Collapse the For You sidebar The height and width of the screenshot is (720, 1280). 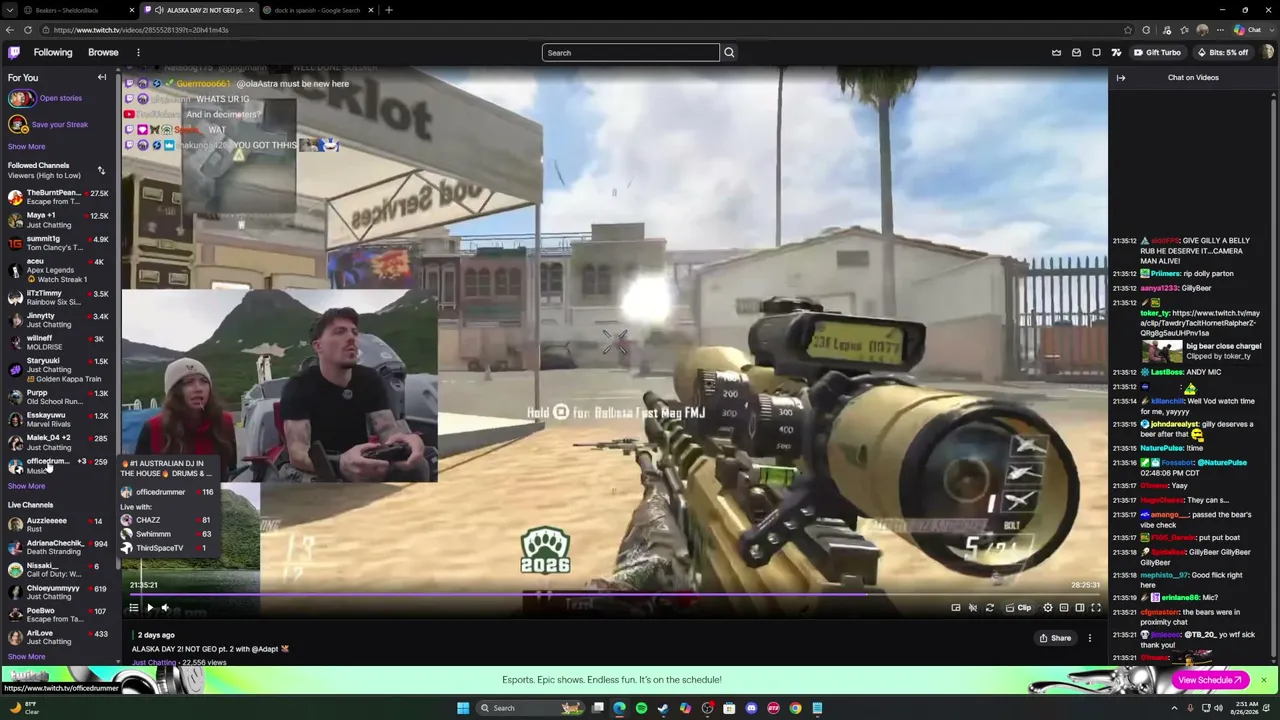tap(101, 77)
